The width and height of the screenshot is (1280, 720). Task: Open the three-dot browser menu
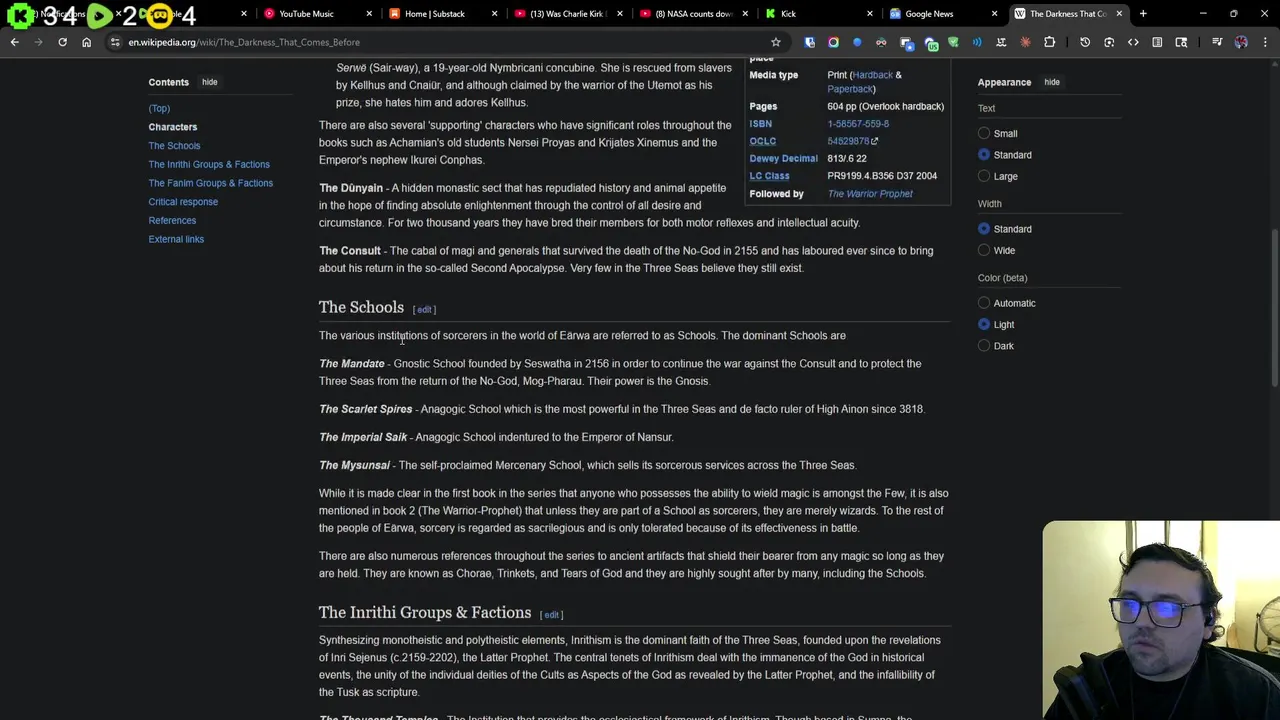(x=1265, y=42)
